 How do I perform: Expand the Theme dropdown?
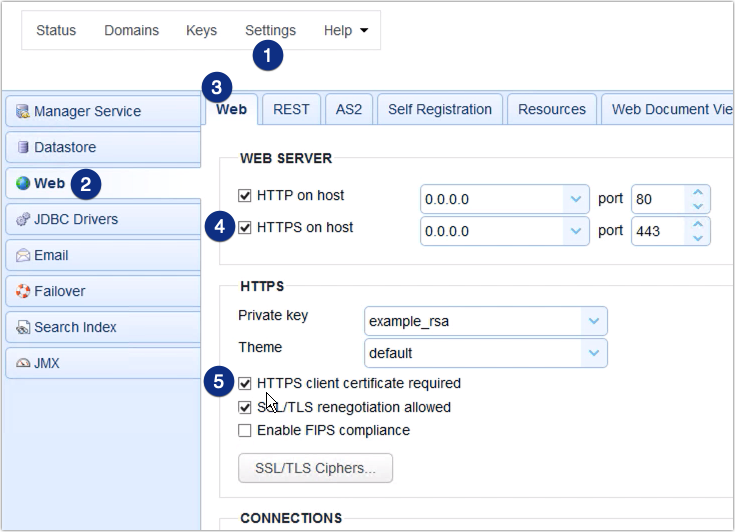coord(595,353)
